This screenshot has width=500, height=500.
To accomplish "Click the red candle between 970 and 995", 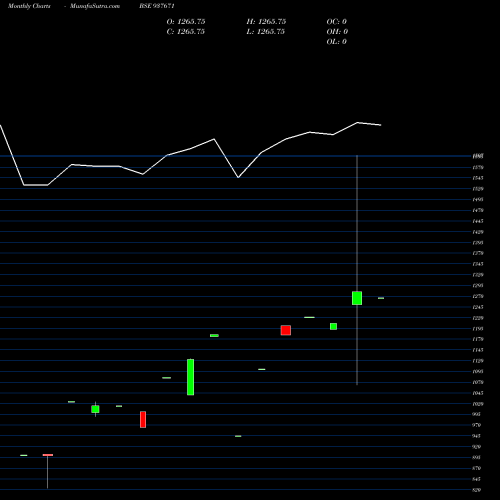I will (143, 419).
